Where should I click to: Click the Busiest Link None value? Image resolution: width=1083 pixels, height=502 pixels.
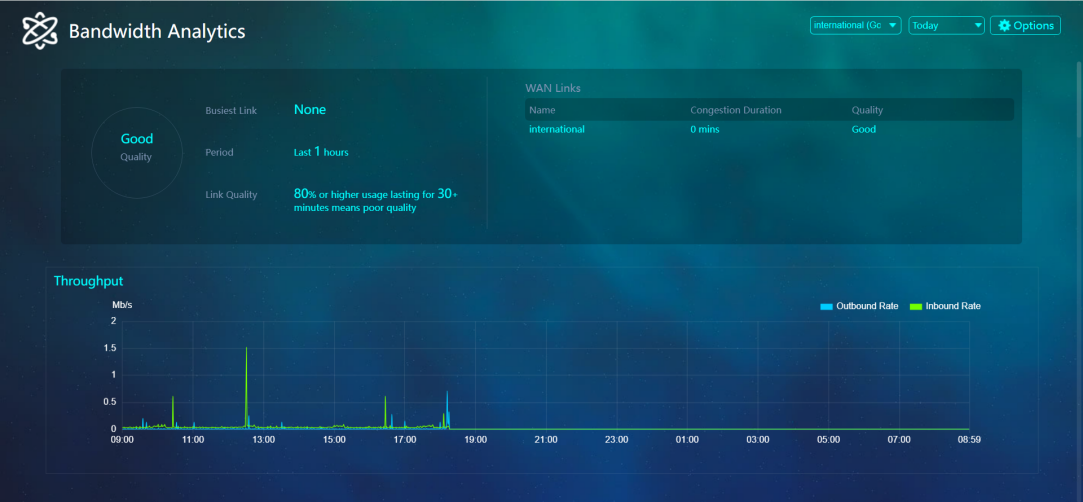coord(310,110)
